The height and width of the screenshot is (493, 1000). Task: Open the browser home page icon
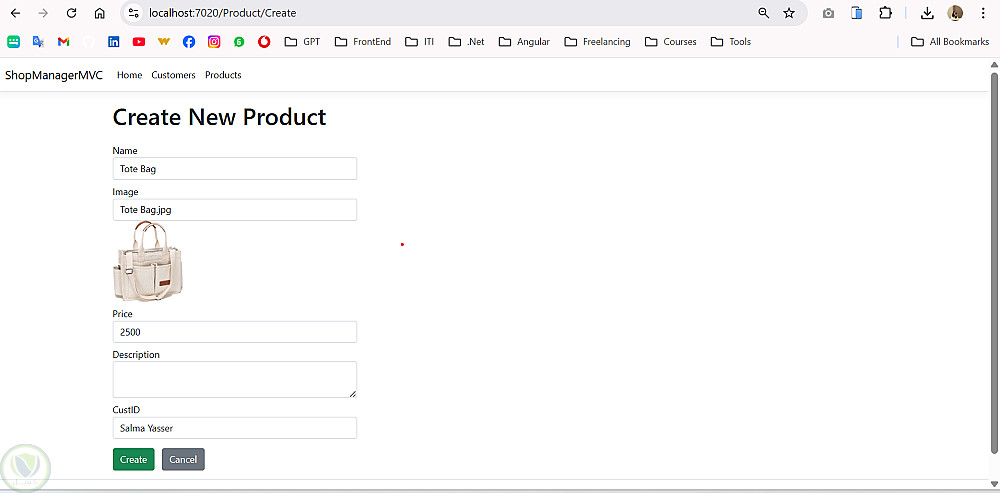point(99,13)
